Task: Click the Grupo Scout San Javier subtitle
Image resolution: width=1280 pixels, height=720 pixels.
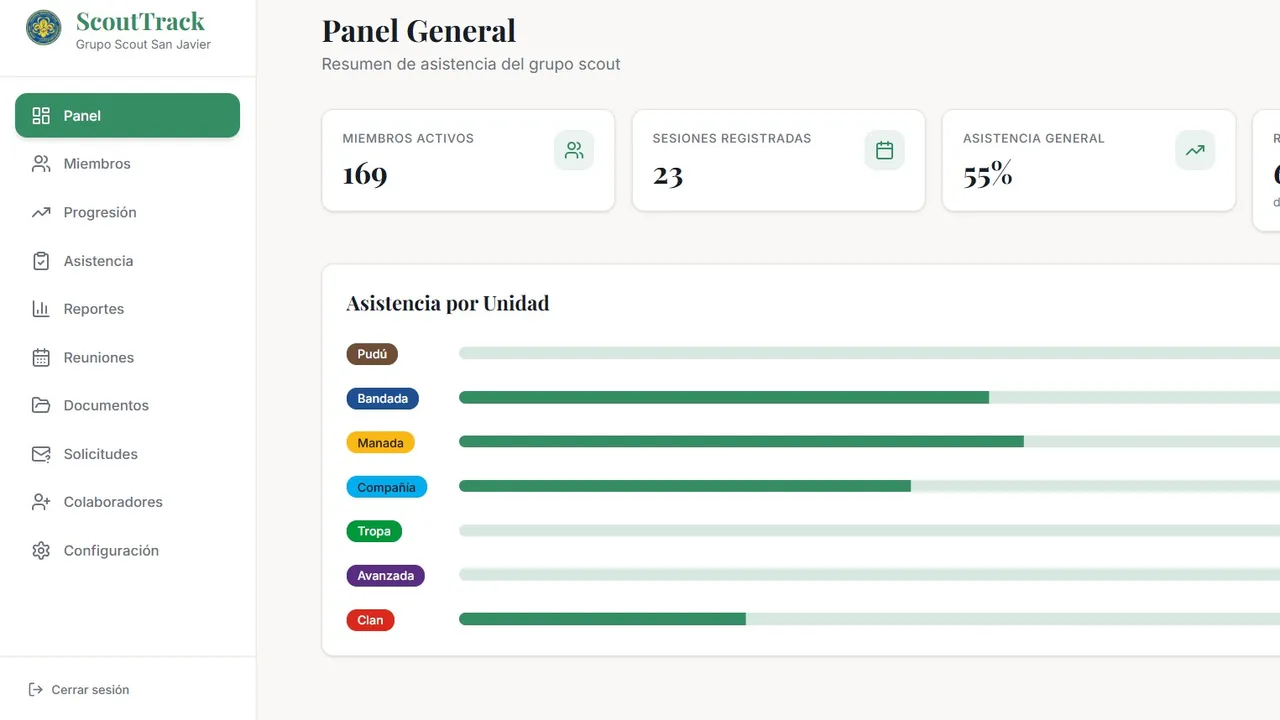Action: point(143,44)
